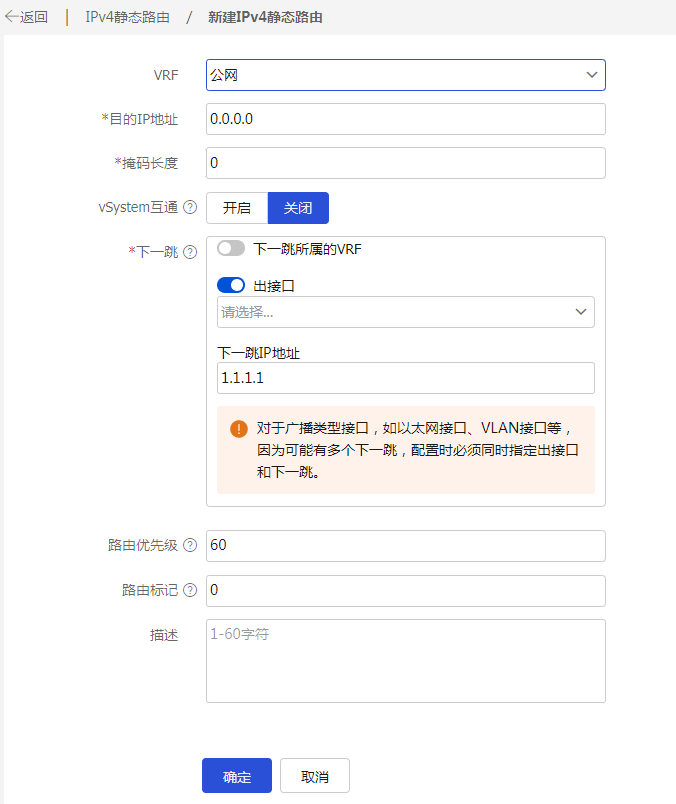Screen dimensions: 676x804
Task: Click help icon beside 路由优先级 label
Action: (x=190, y=546)
